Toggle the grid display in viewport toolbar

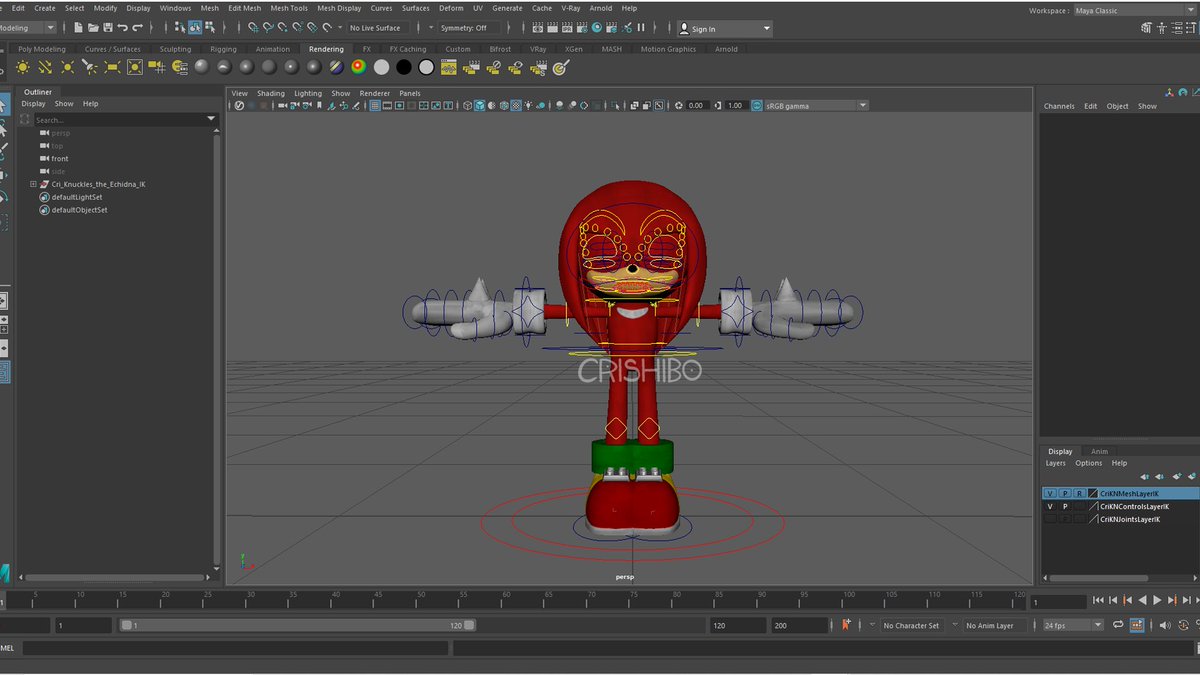pos(375,105)
